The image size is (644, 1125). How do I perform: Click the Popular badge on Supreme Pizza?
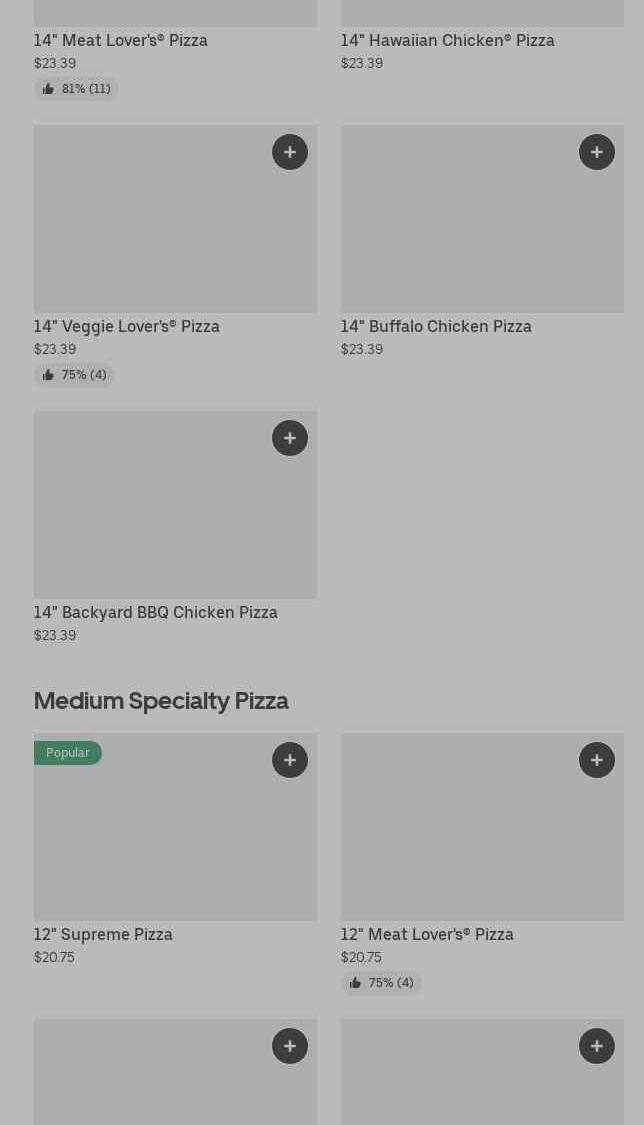coord(67,753)
